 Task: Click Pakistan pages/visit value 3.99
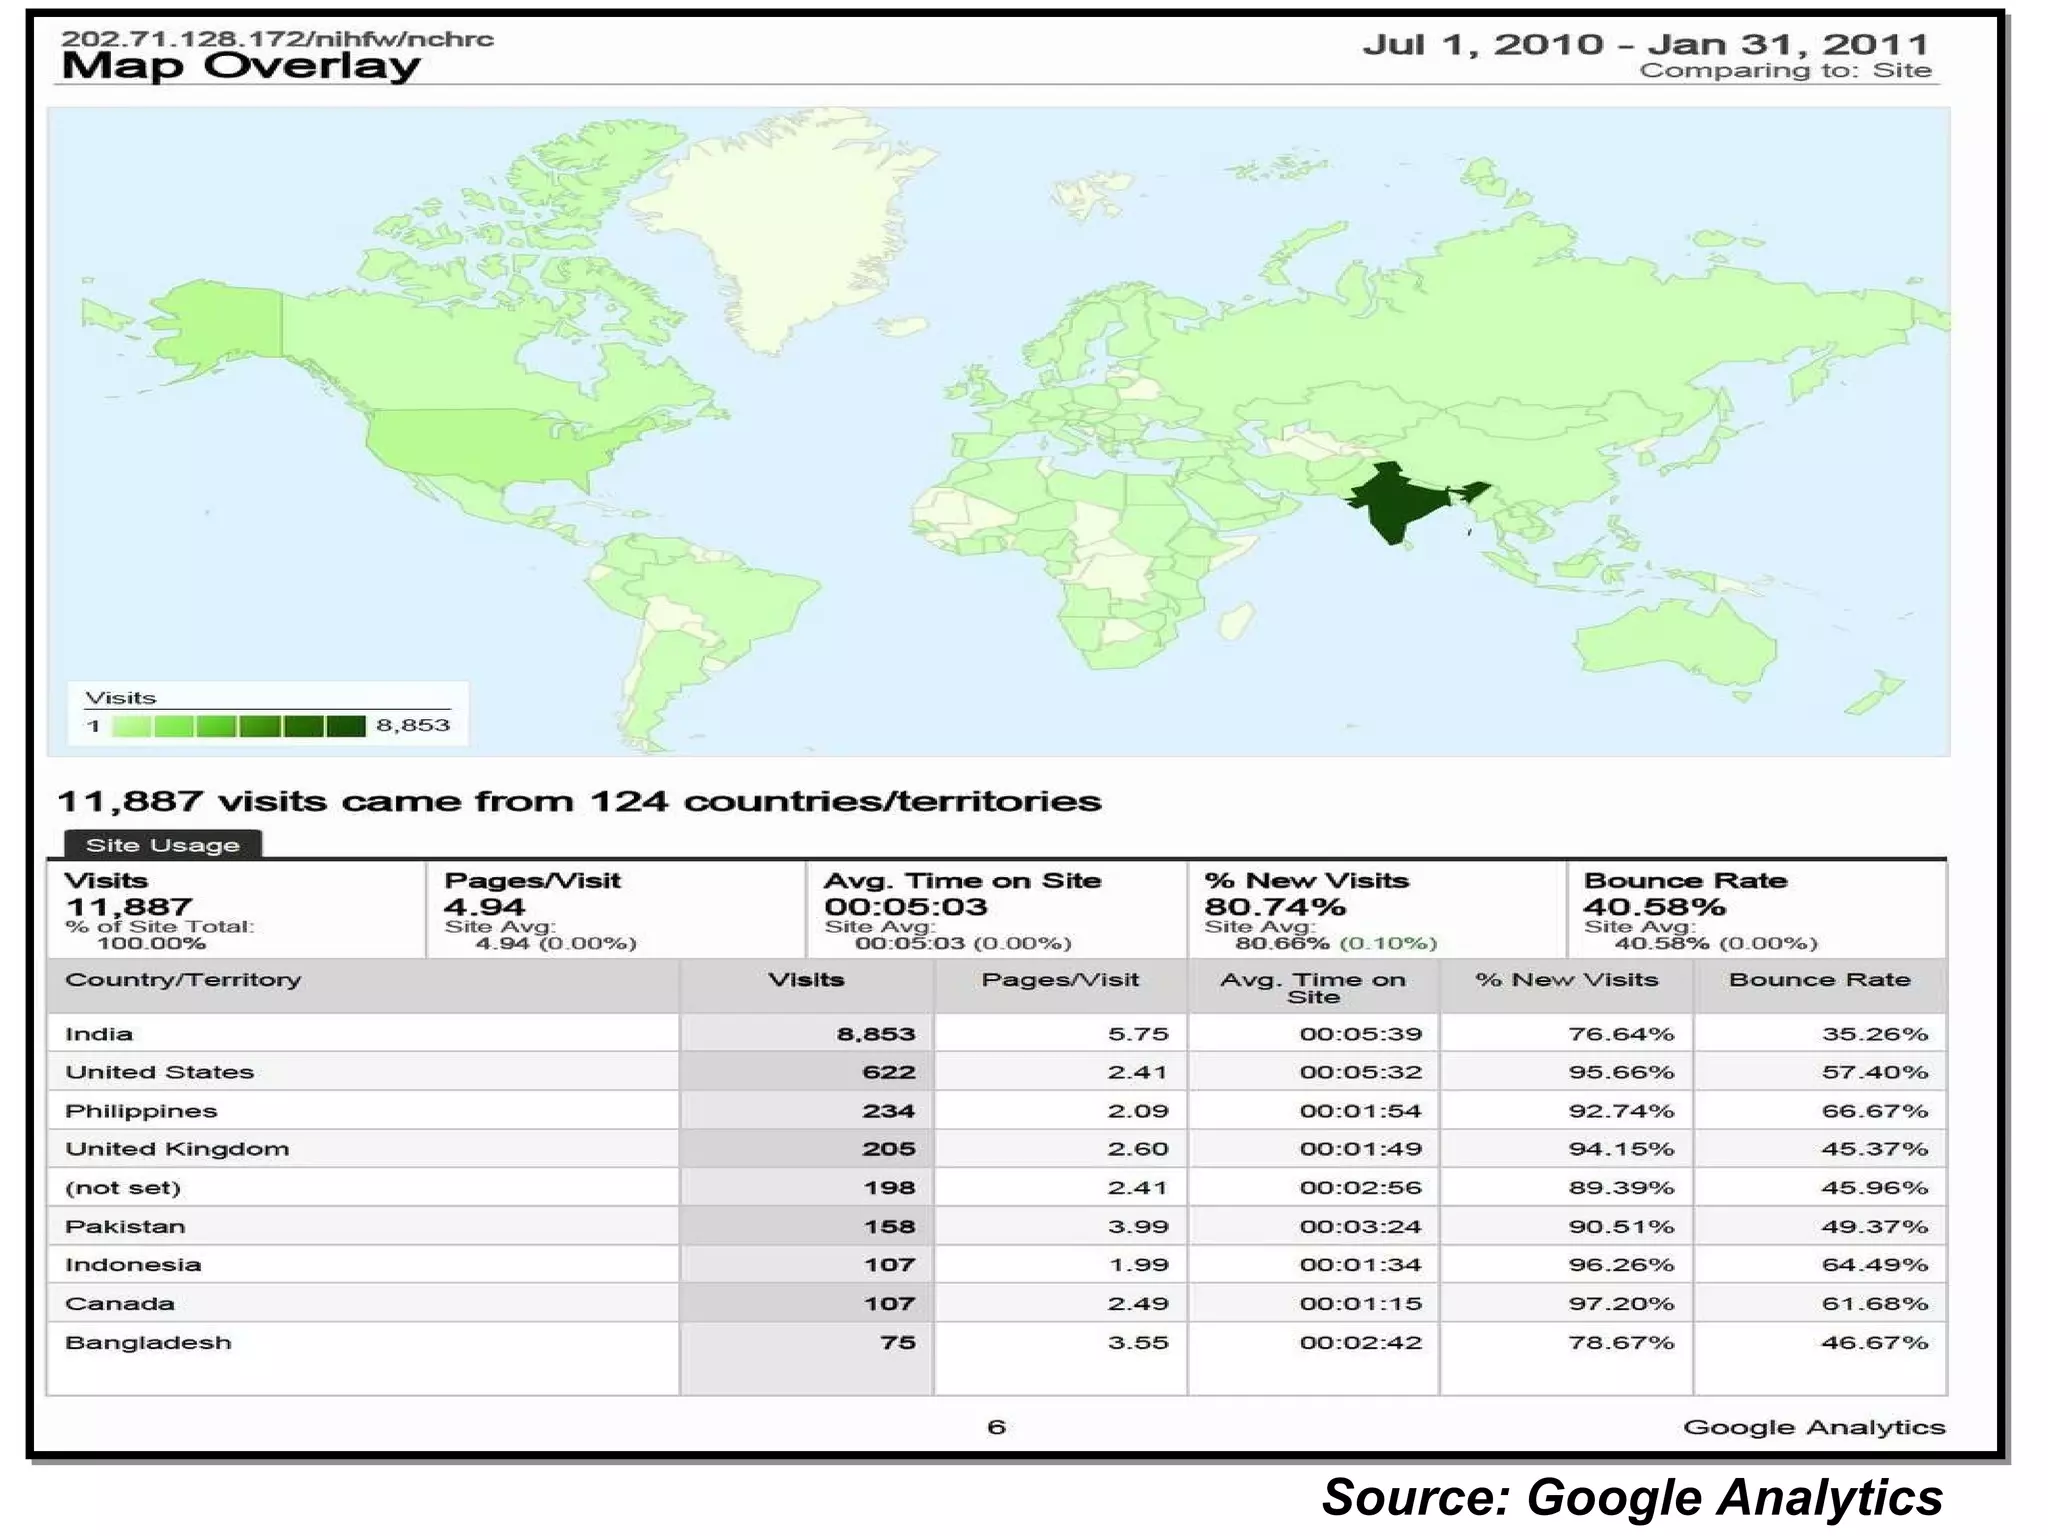[x=1138, y=1226]
